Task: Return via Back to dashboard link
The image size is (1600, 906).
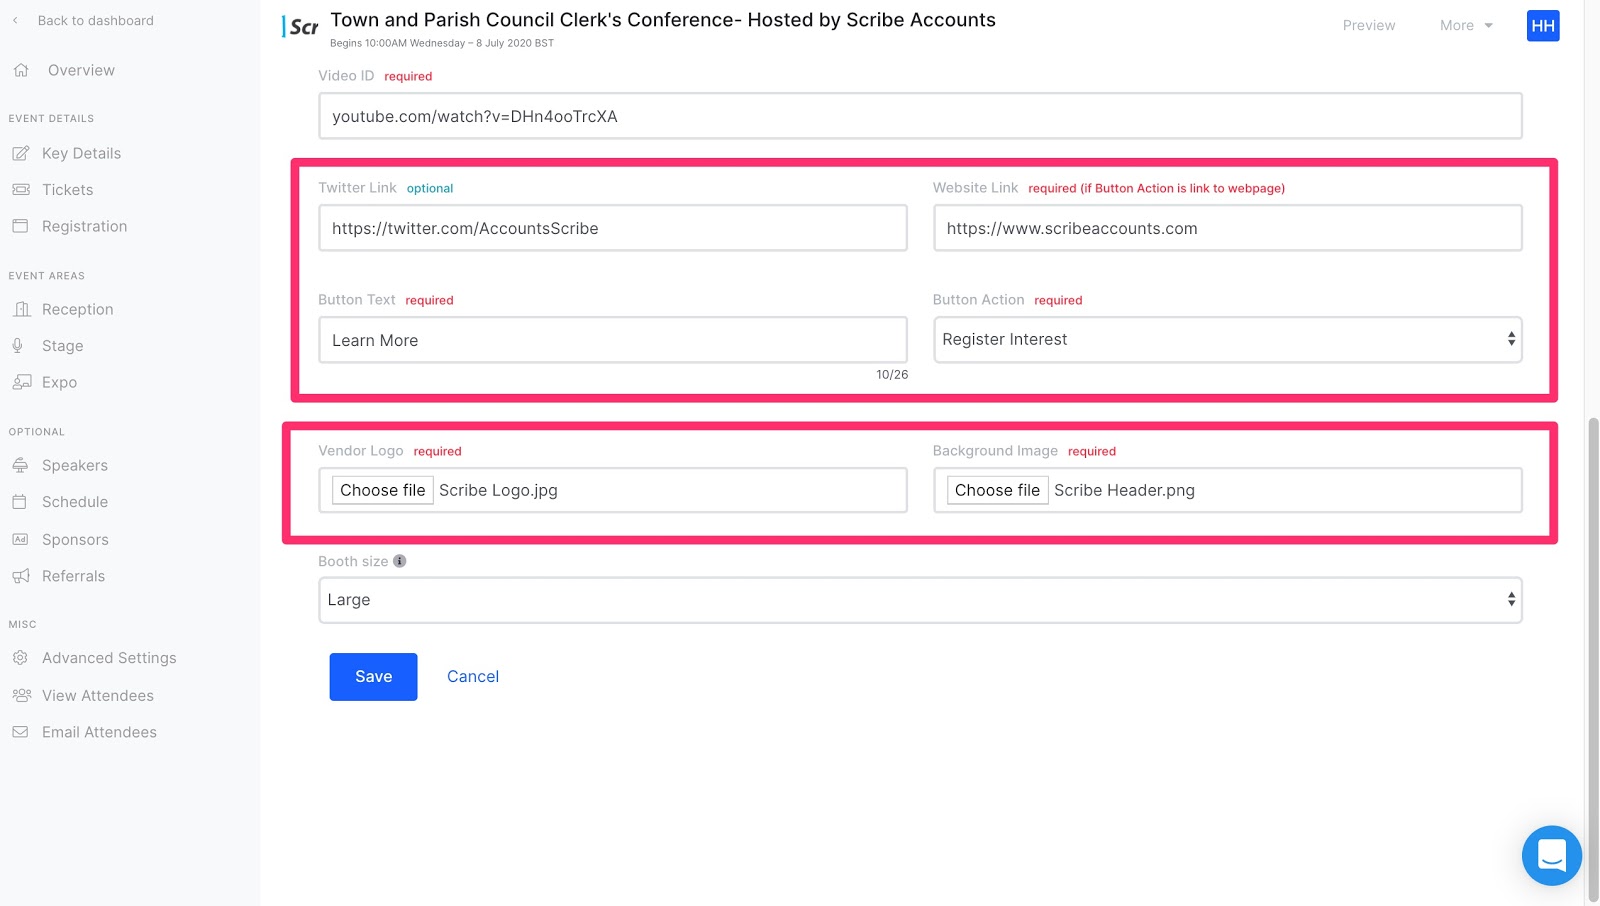Action: (x=95, y=20)
